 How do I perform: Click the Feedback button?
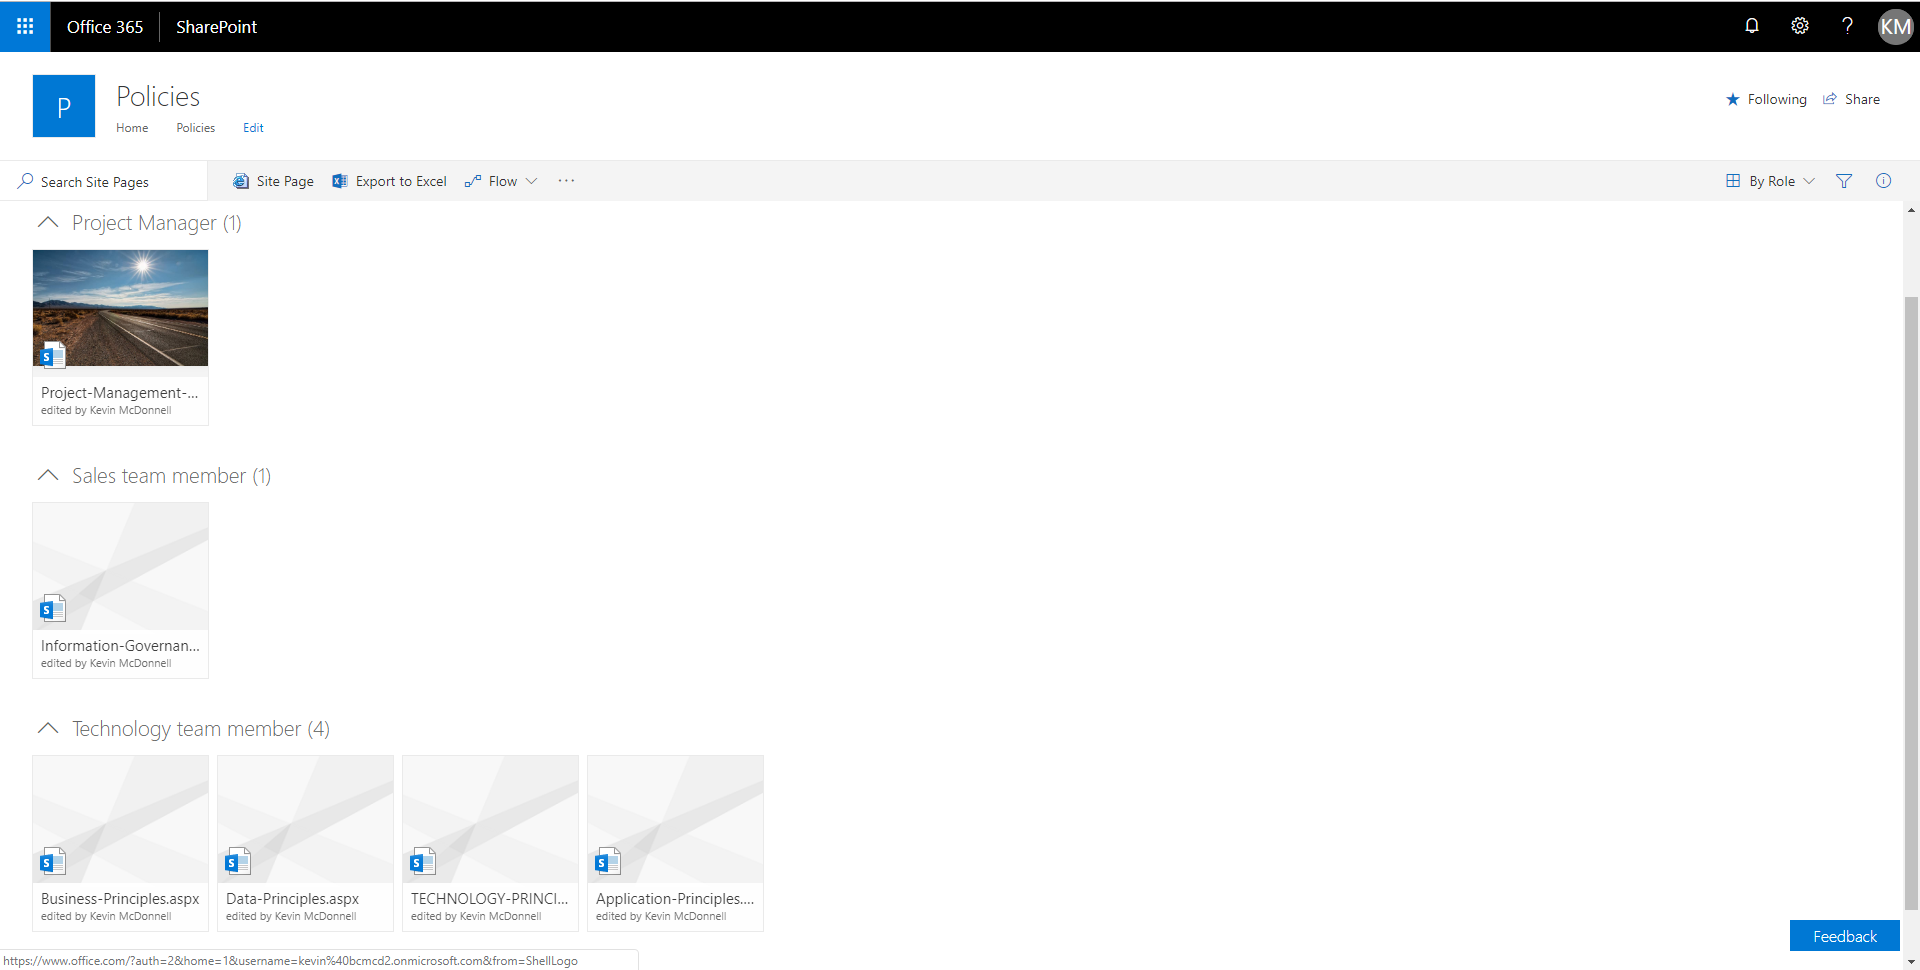point(1844,936)
